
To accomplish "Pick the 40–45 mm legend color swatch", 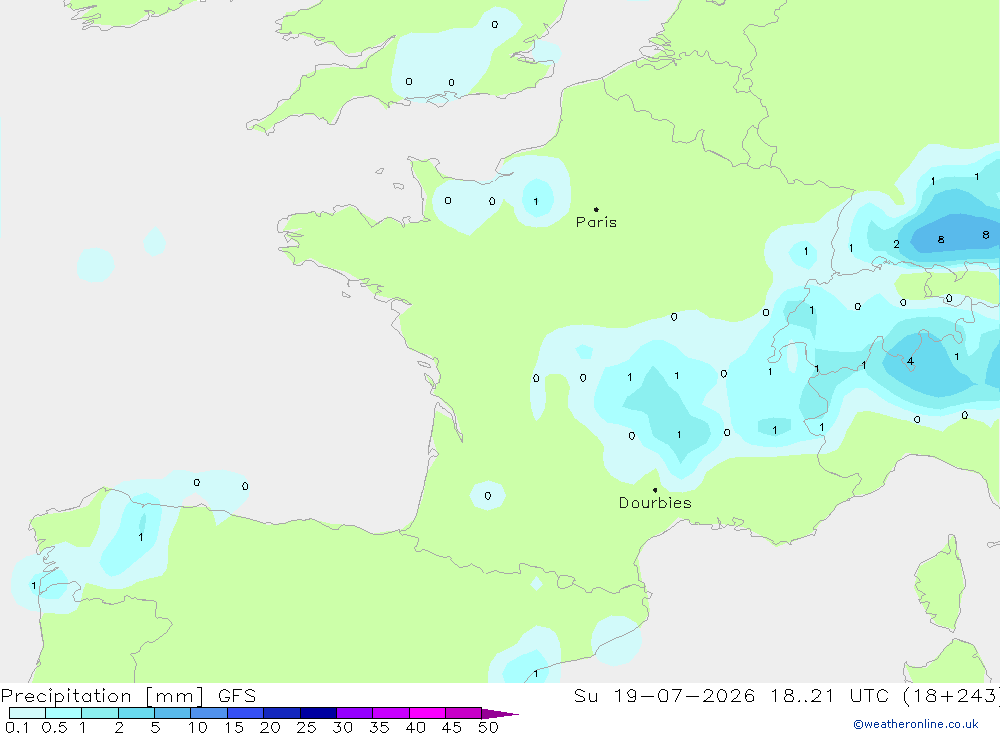I will pos(427,713).
